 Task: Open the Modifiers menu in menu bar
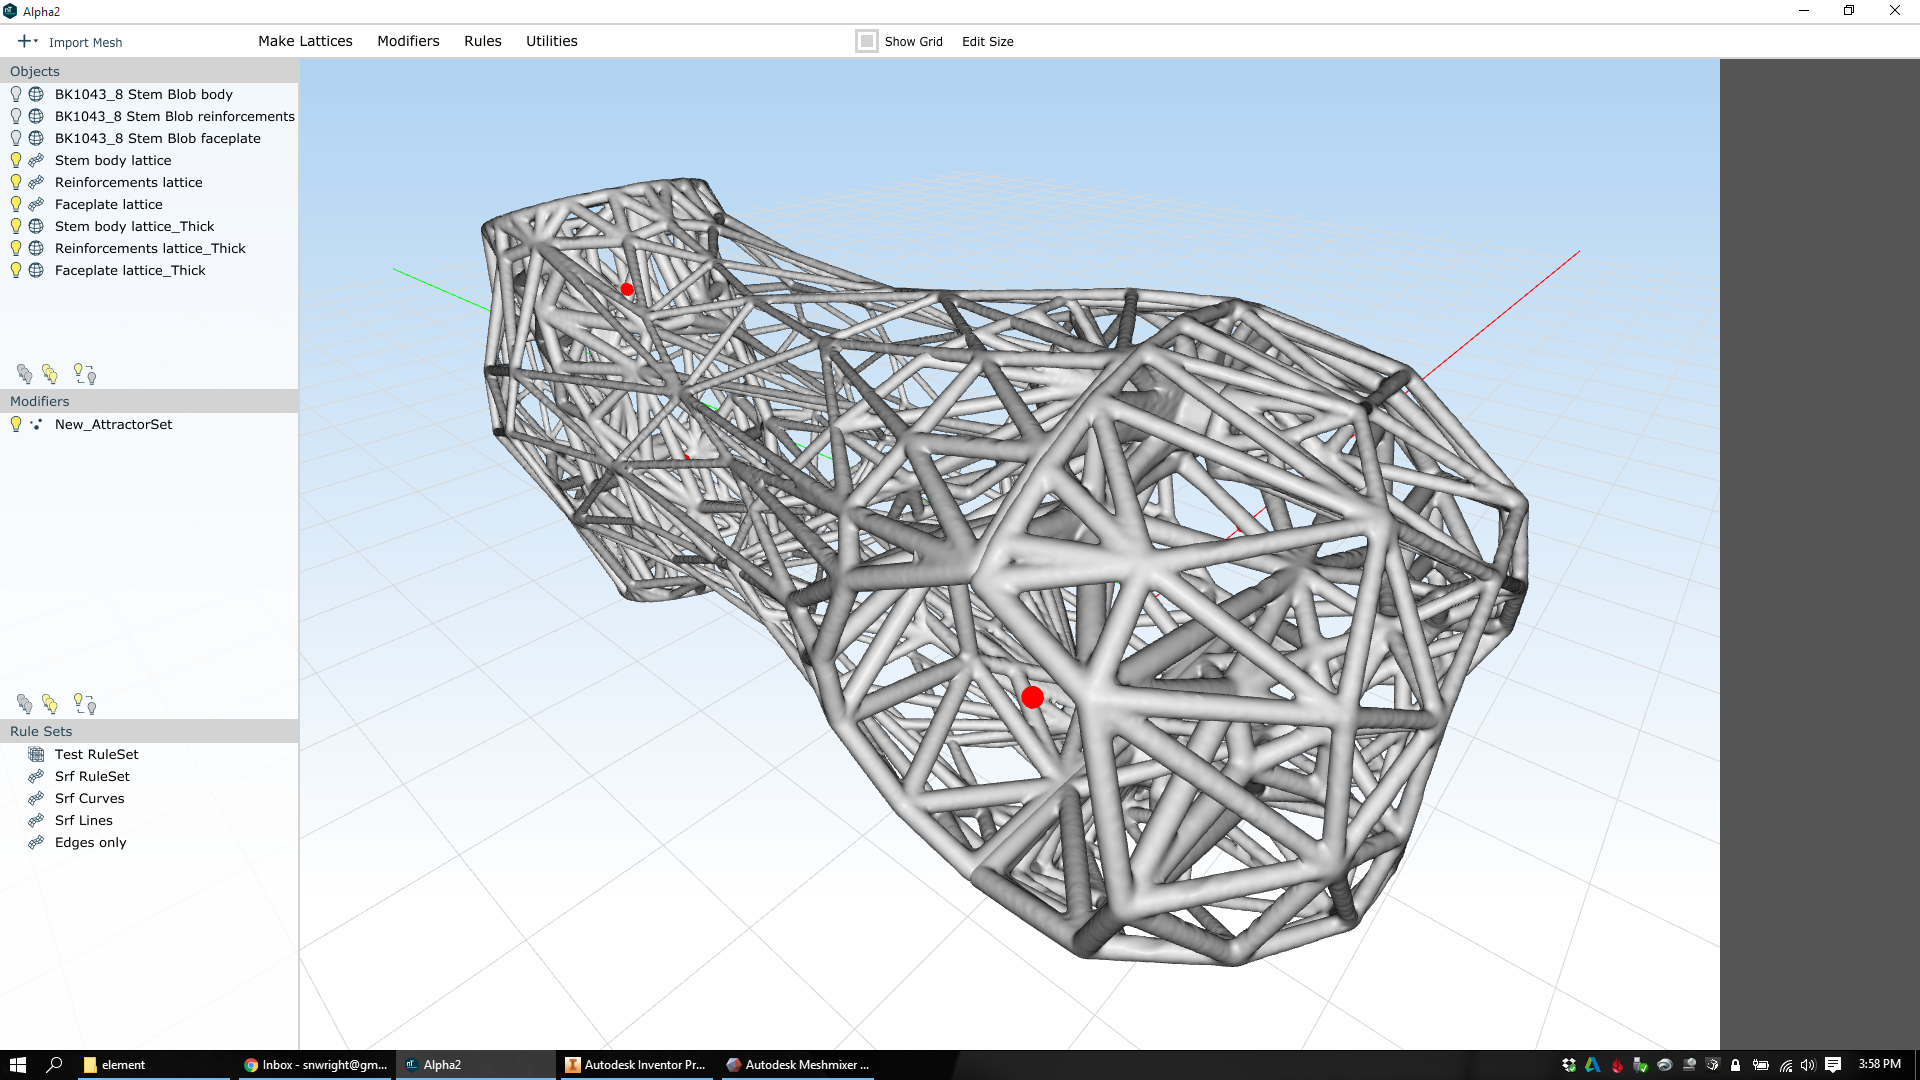(408, 41)
